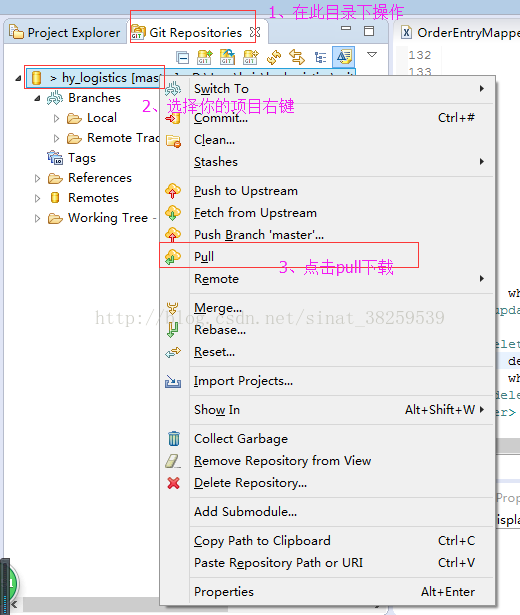The image size is (520, 615).
Task: Switch to the Project Explorer tab
Action: [65, 33]
